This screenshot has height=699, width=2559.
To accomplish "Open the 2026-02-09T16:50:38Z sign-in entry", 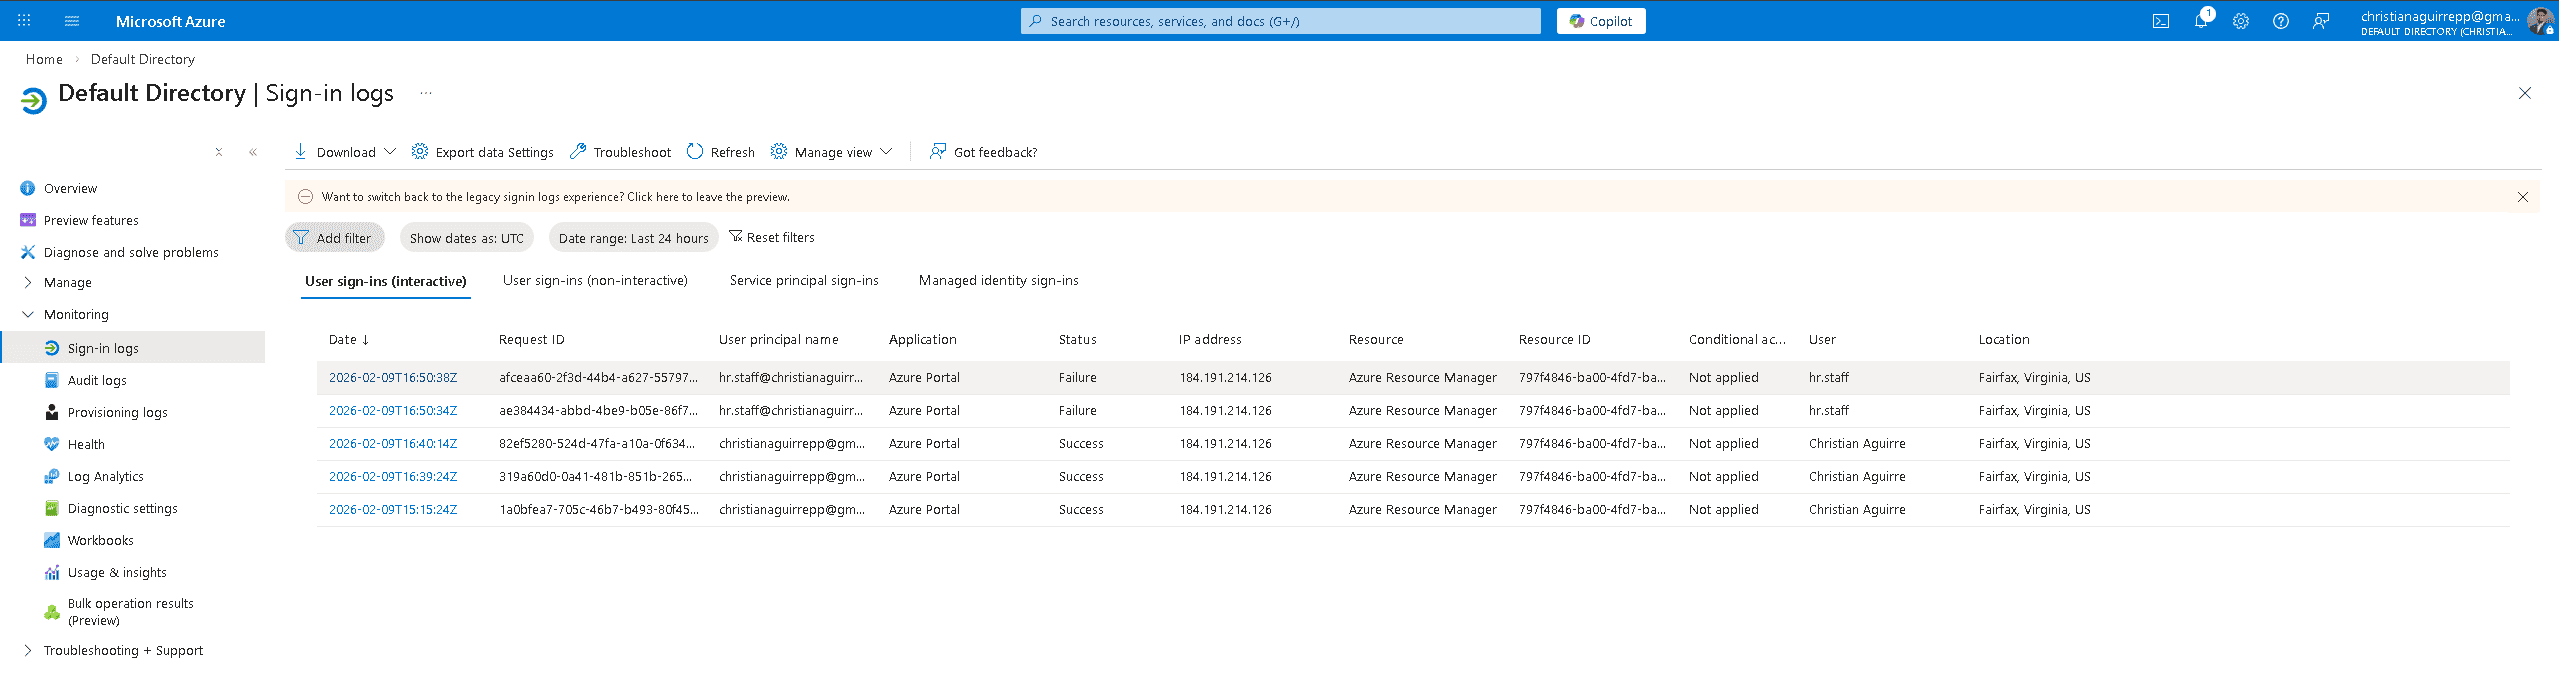I will pos(393,378).
